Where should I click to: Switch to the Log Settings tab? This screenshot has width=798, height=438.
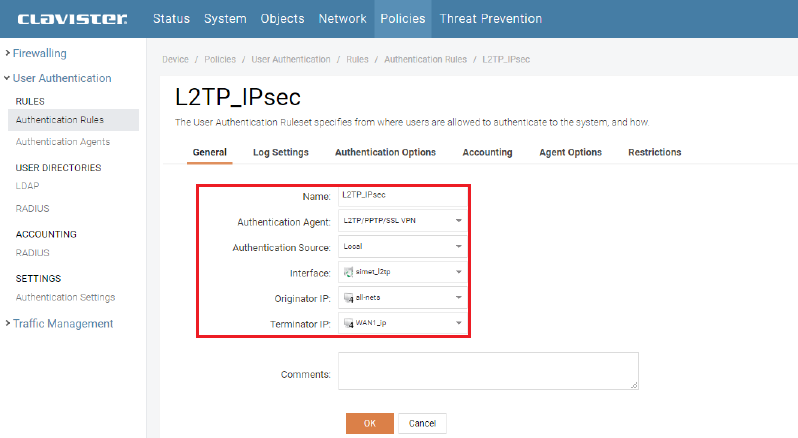coord(280,152)
